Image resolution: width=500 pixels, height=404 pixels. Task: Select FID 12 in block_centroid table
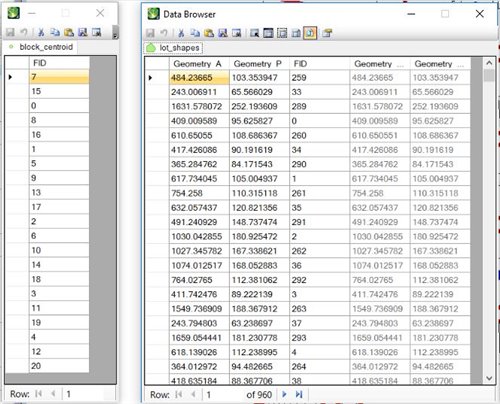pyautogui.click(x=59, y=351)
